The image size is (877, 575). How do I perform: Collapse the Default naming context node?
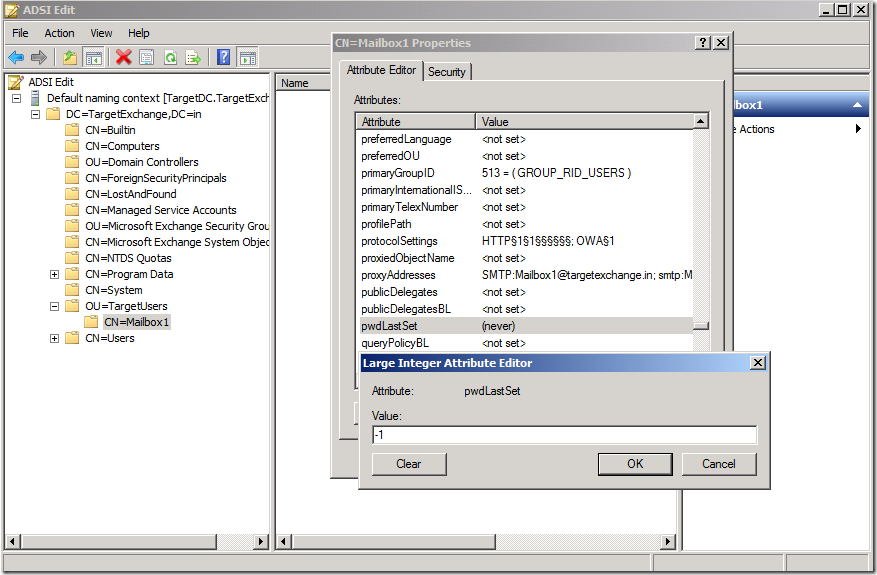click(x=17, y=98)
